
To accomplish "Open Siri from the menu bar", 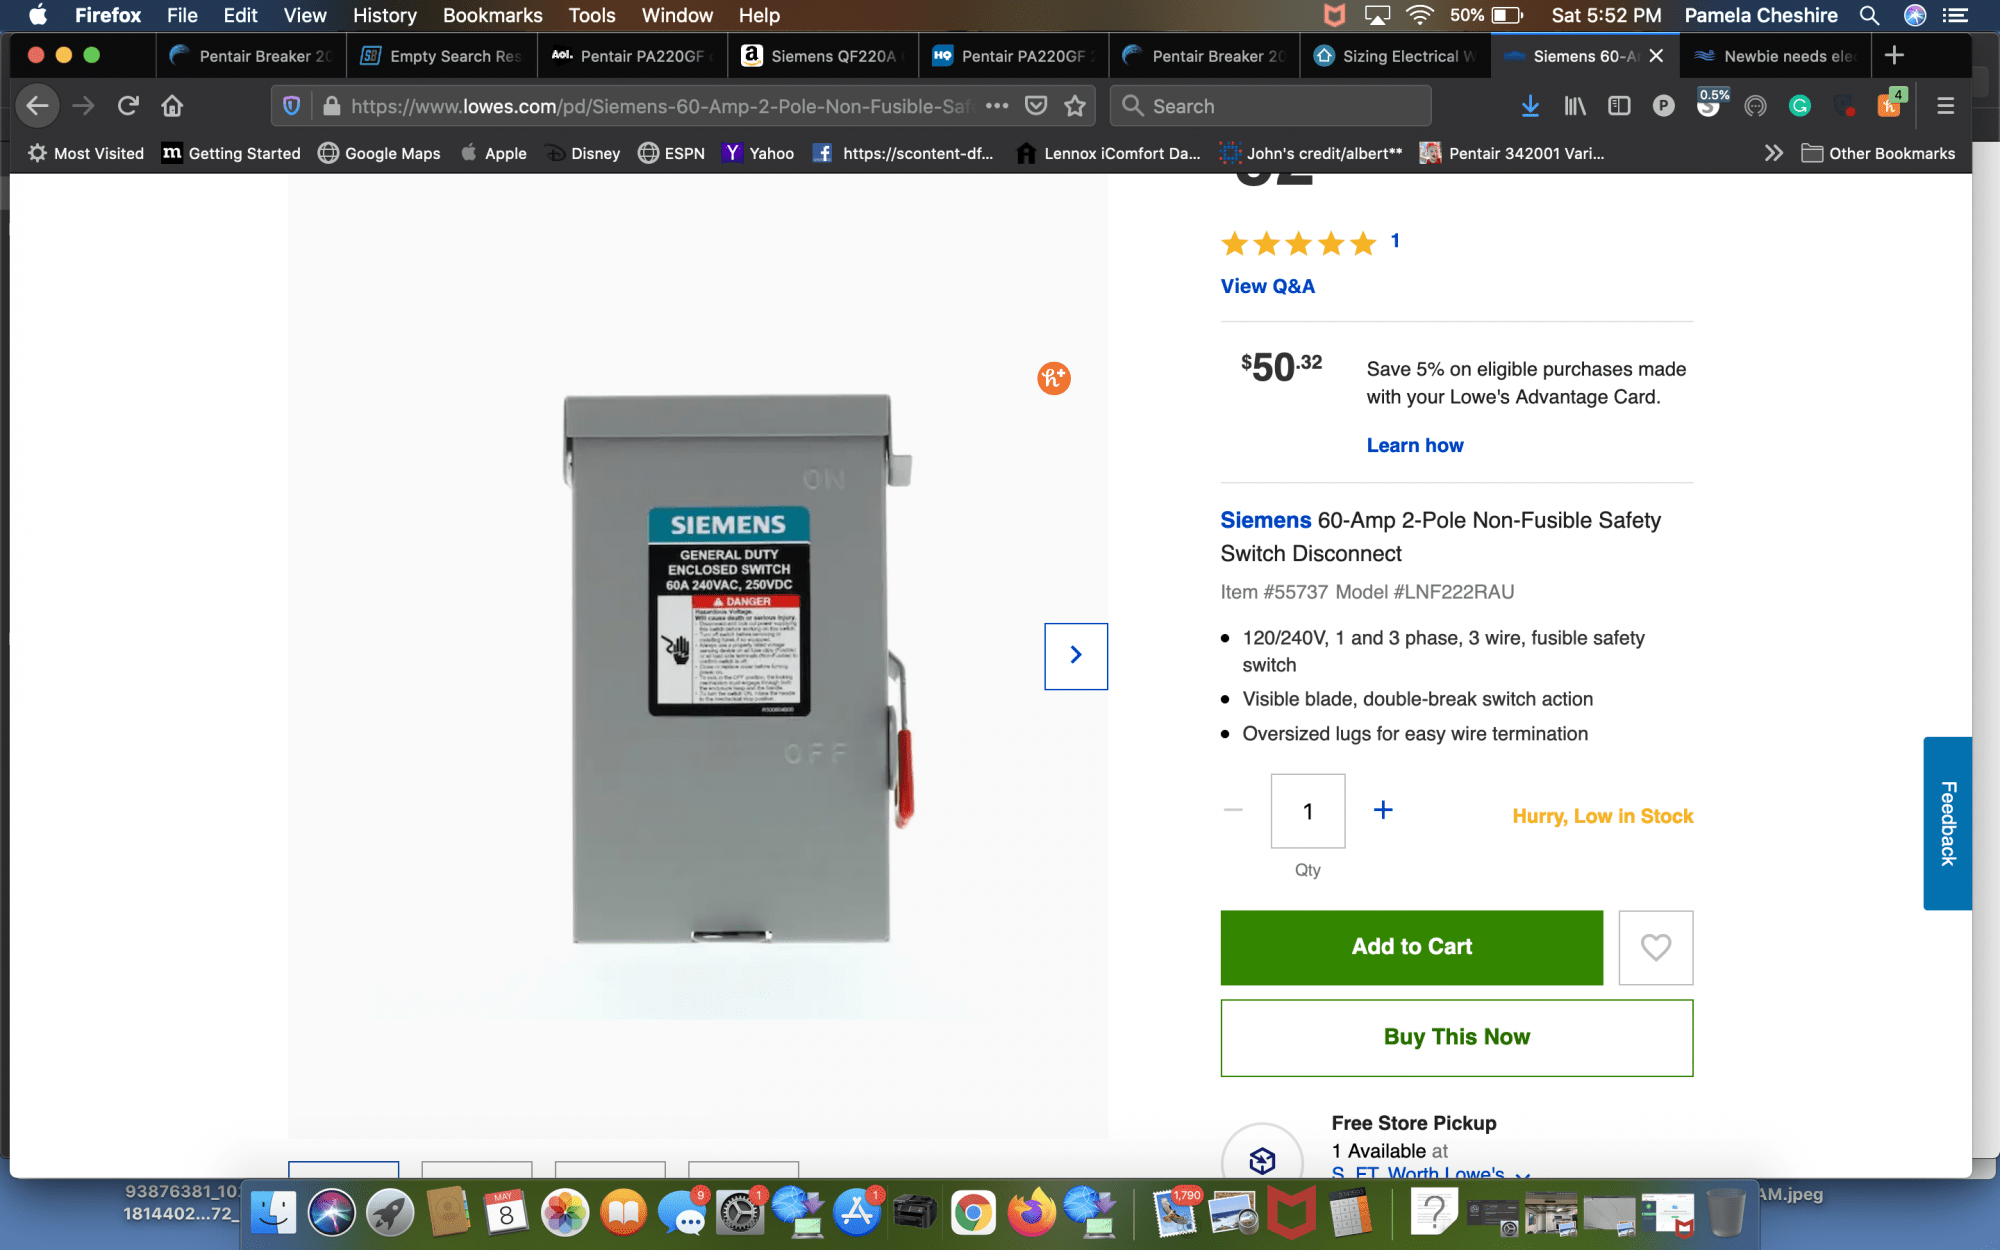I will 1914,15.
